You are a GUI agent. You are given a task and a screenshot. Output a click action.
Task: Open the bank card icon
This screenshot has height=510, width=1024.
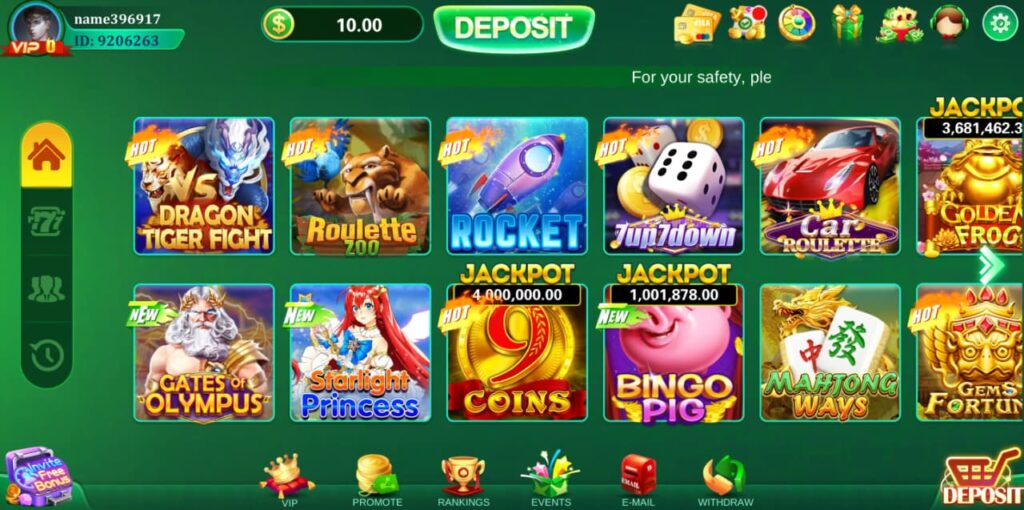point(696,24)
